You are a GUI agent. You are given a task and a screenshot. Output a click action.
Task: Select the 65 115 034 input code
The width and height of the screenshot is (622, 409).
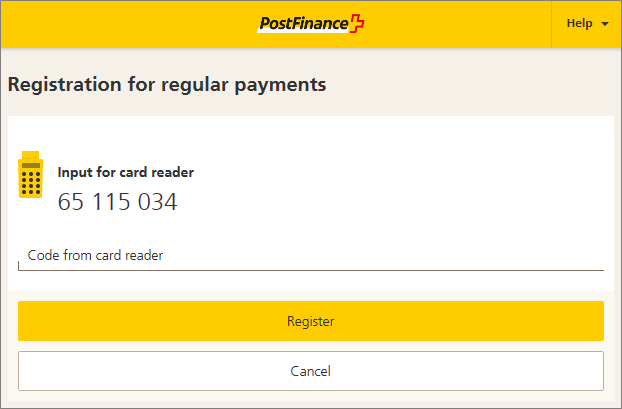point(117,202)
